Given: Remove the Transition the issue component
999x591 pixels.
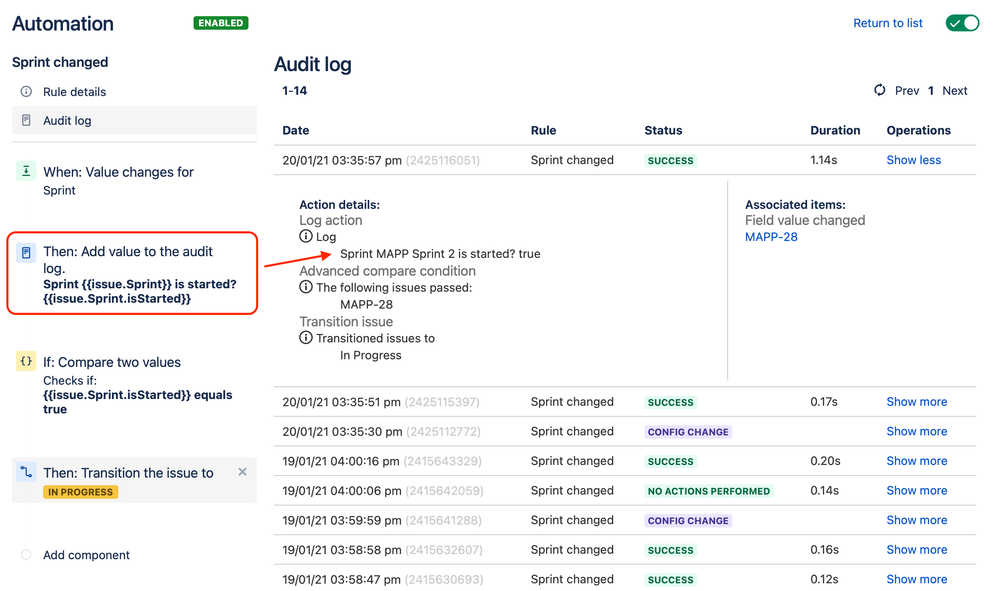Looking at the screenshot, I should click(242, 472).
